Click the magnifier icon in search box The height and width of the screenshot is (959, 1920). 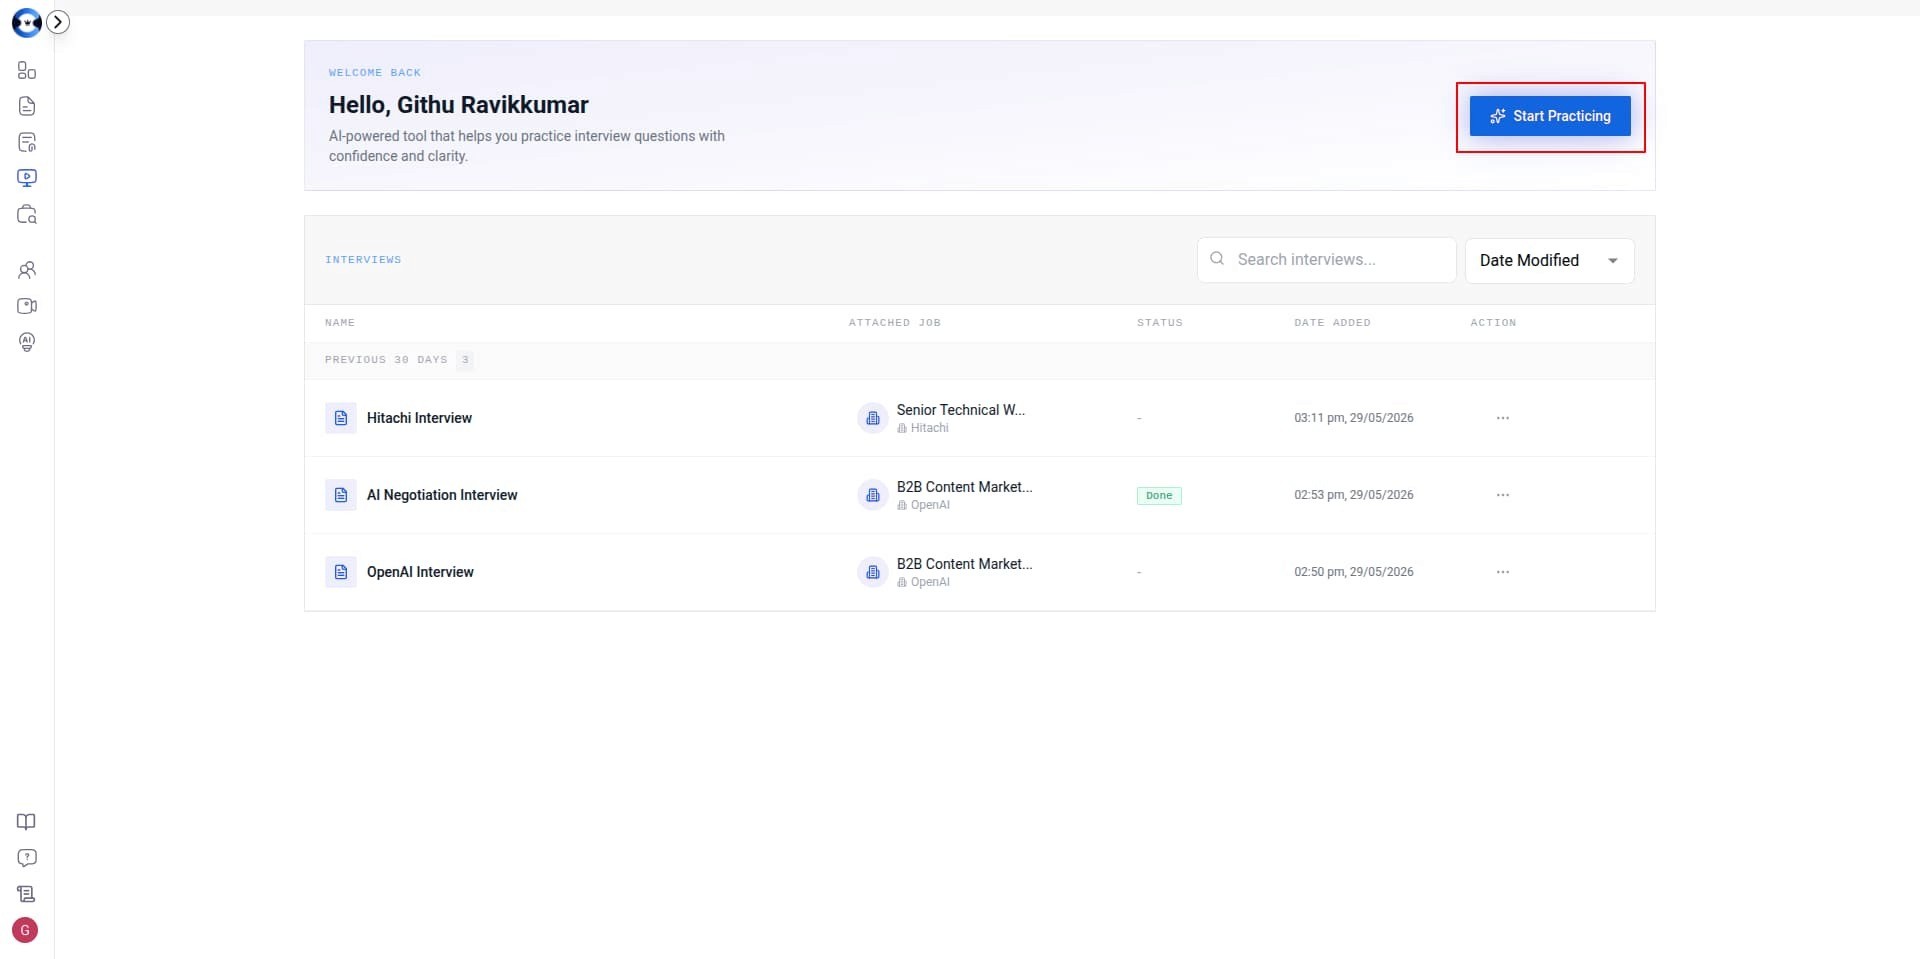[1217, 259]
